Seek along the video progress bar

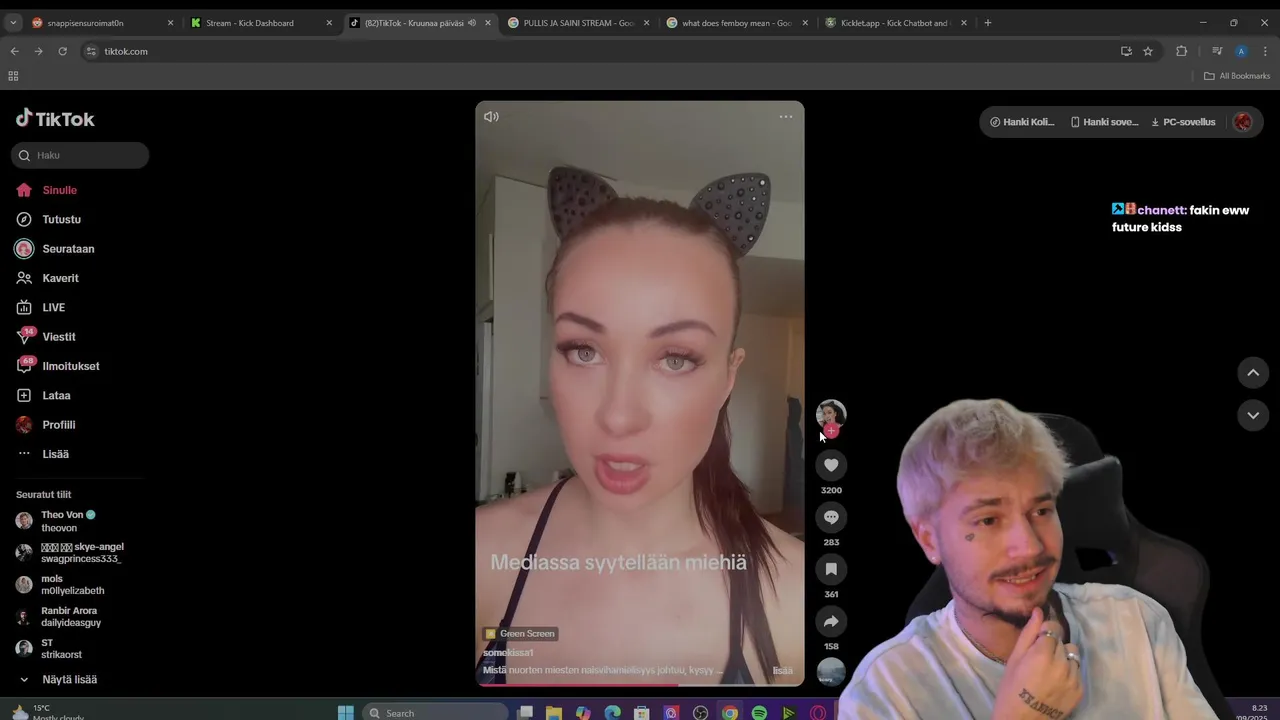click(640, 684)
